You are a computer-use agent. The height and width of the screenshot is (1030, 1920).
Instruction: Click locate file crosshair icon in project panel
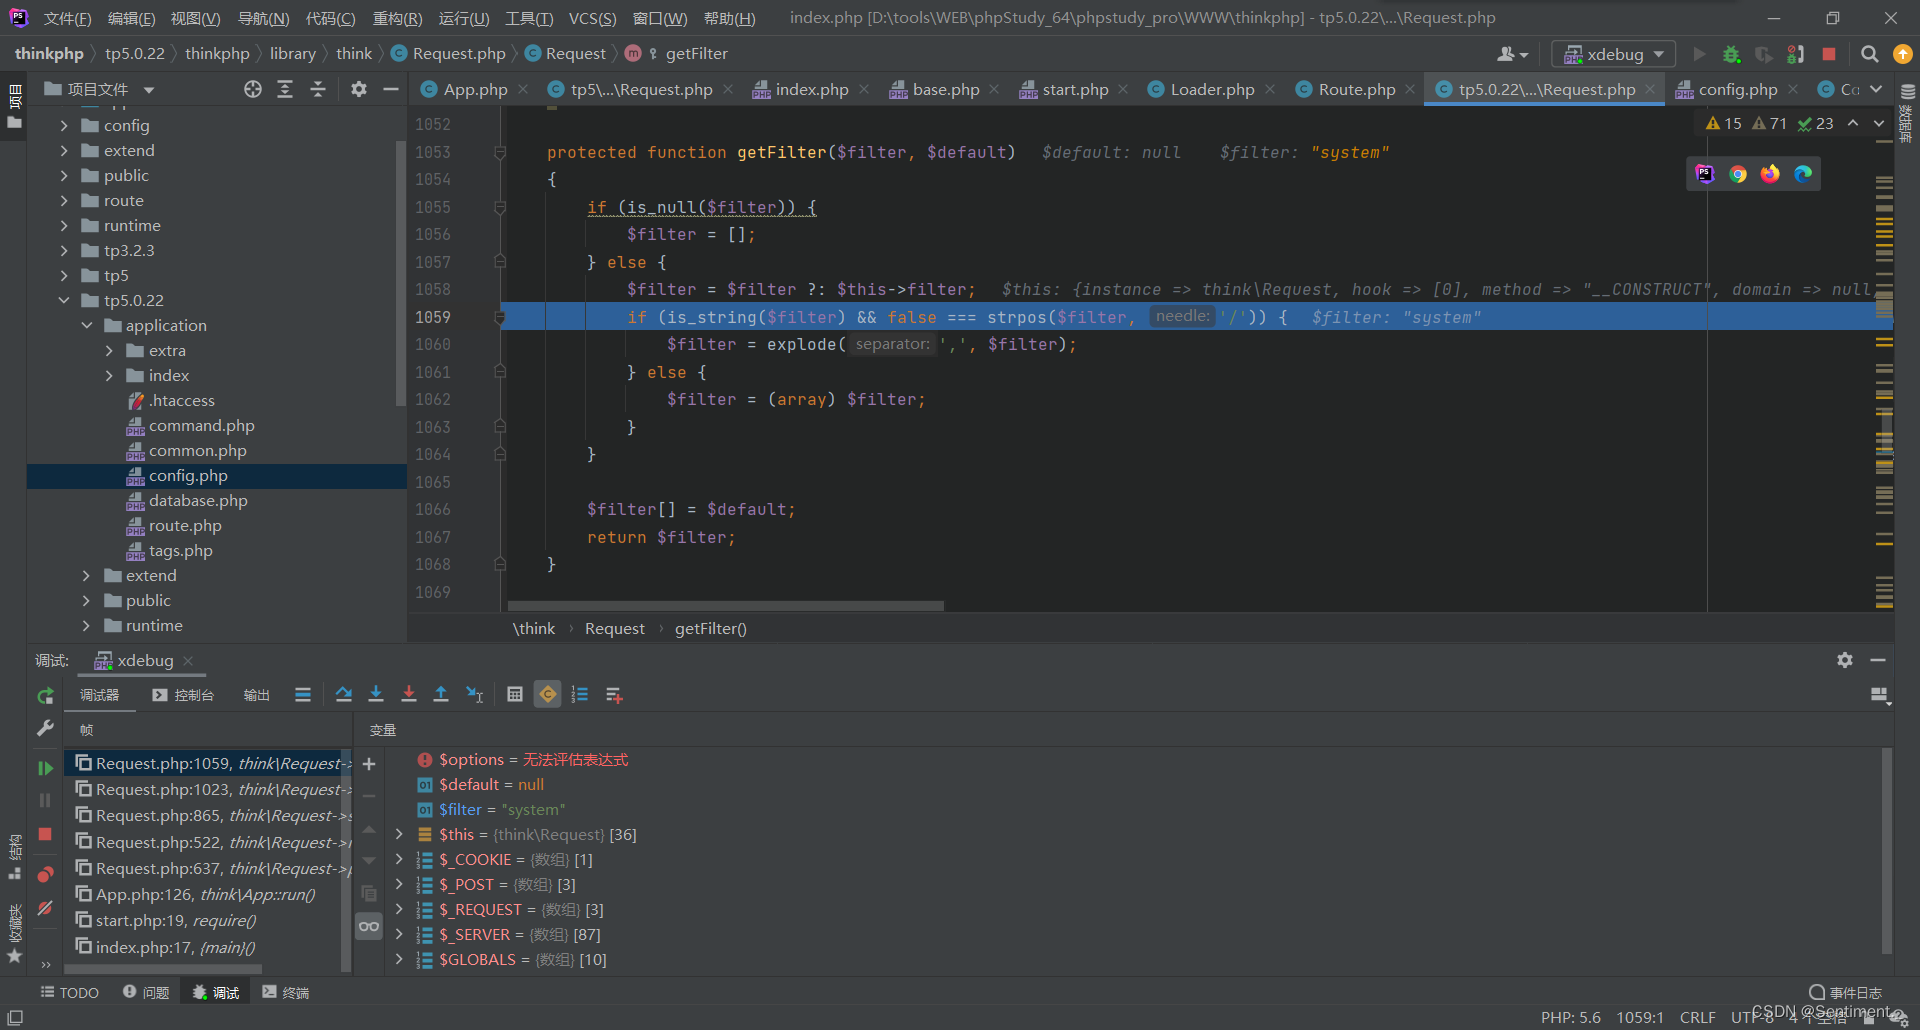(x=253, y=89)
